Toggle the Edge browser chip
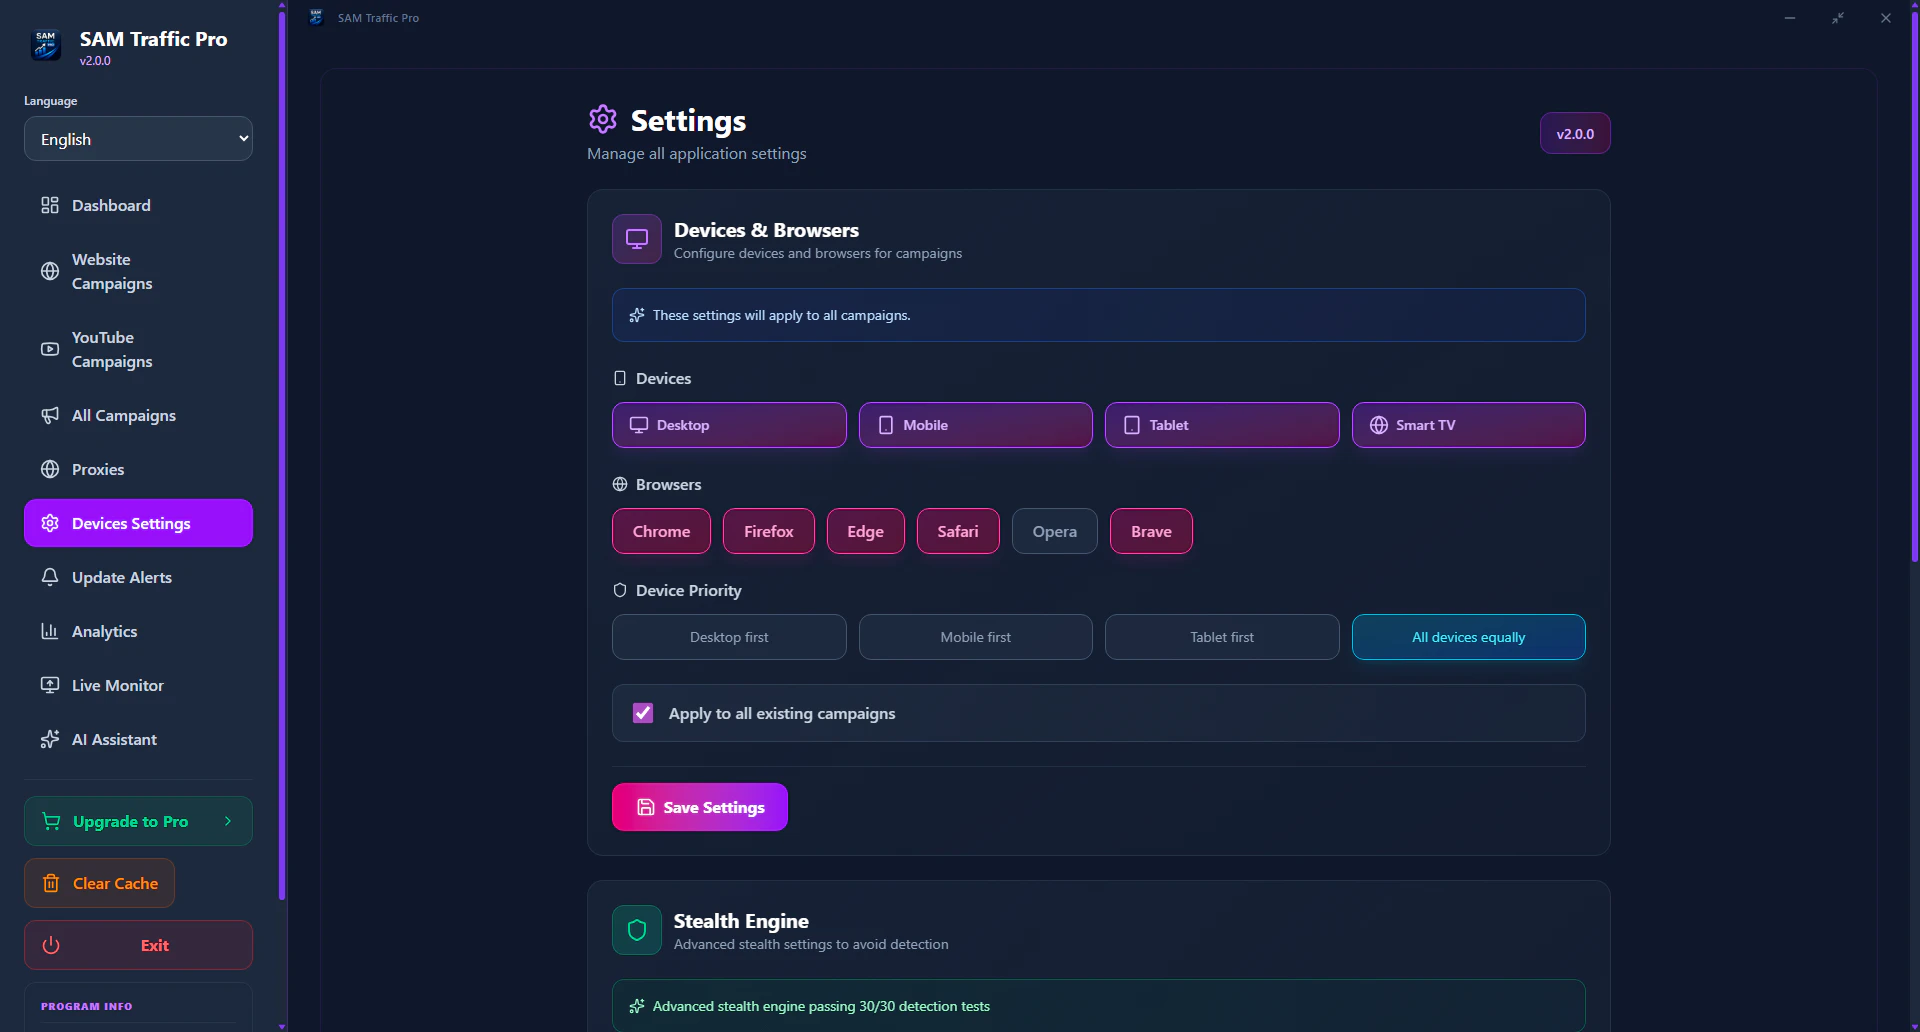Image resolution: width=1920 pixels, height=1032 pixels. pos(866,531)
